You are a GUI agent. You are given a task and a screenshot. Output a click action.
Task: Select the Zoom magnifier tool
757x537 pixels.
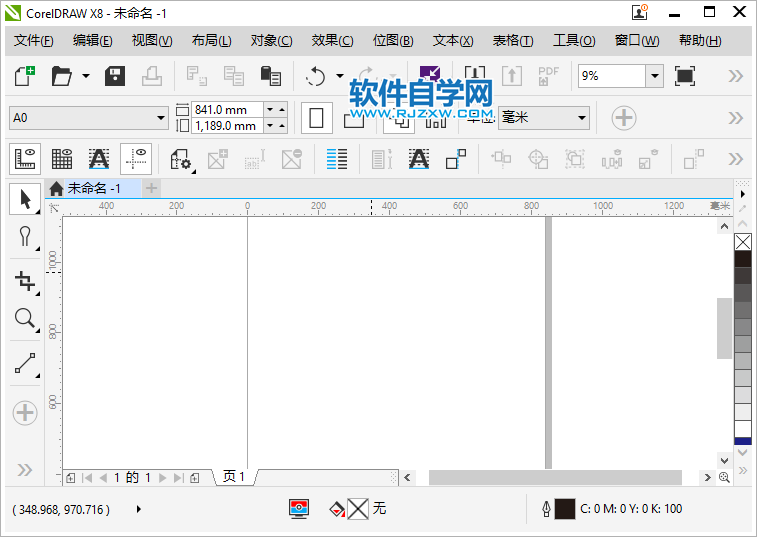25,319
